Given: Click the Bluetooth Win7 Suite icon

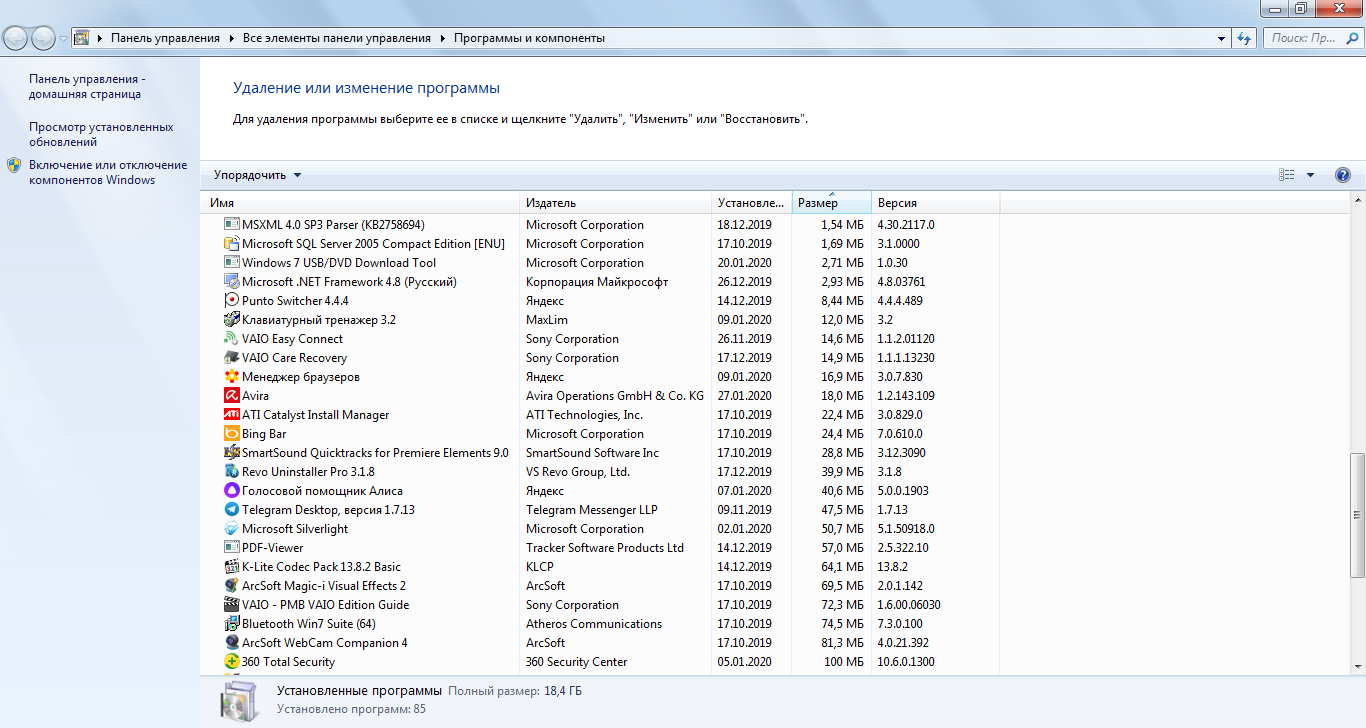Looking at the screenshot, I should [232, 624].
